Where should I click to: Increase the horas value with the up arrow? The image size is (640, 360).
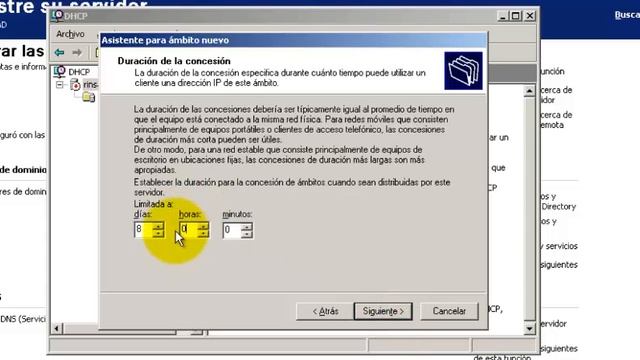[x=203, y=226]
